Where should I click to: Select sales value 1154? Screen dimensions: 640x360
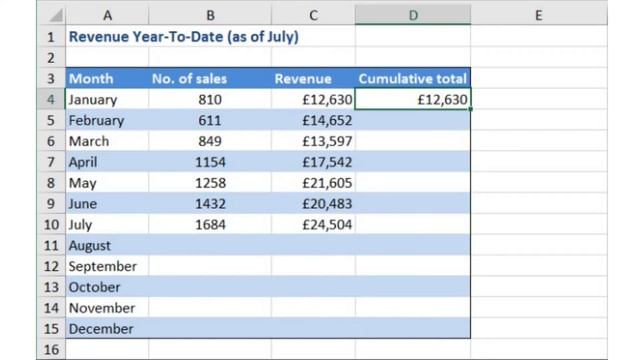click(x=210, y=162)
